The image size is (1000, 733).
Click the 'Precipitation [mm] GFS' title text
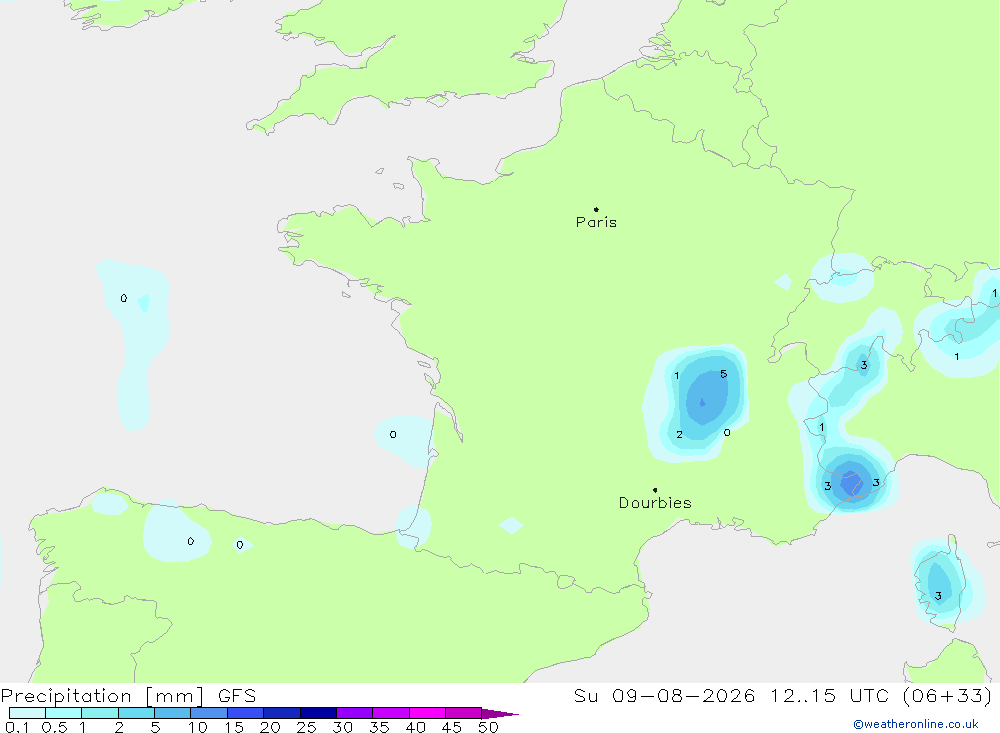(128, 695)
